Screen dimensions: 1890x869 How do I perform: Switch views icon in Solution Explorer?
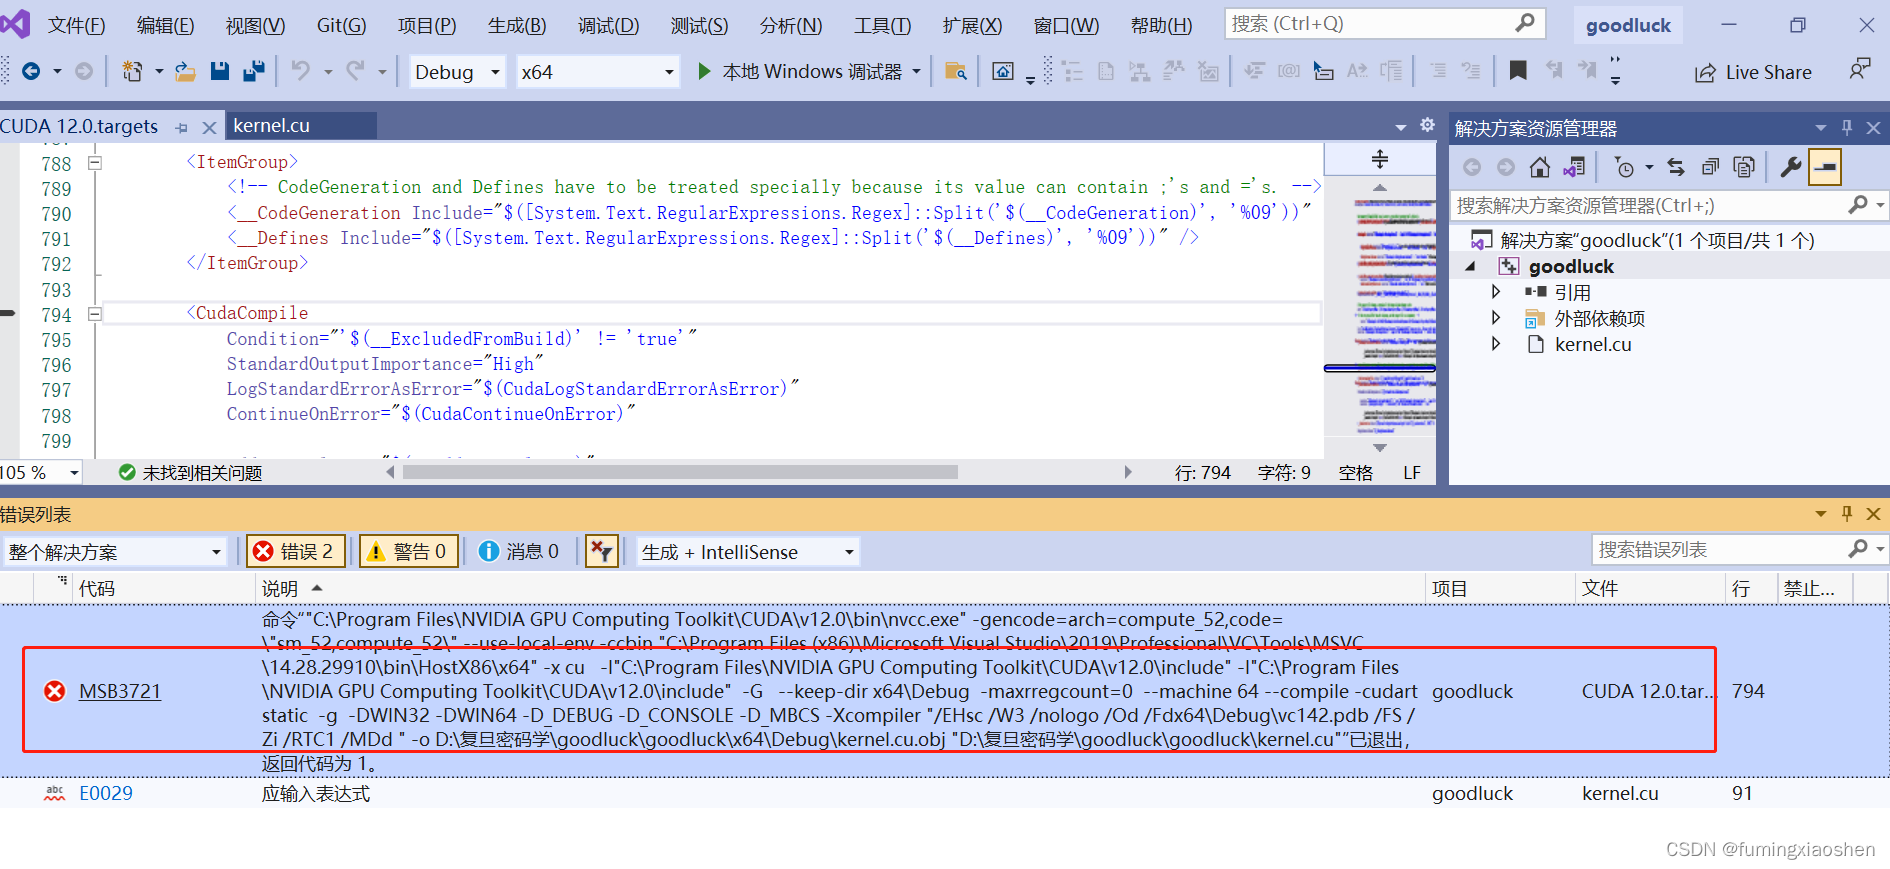point(1574,167)
